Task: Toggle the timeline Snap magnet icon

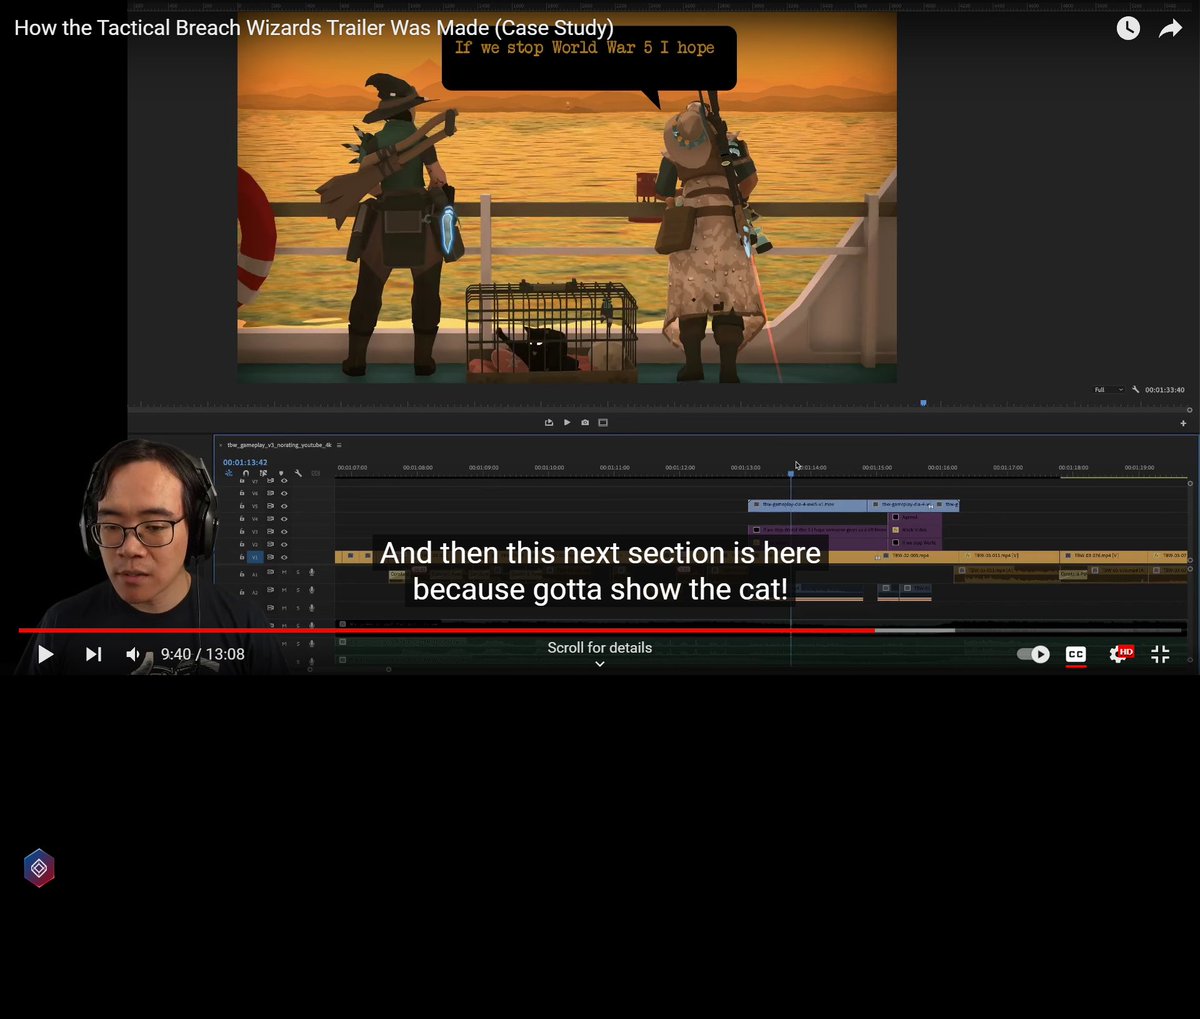Action: pyautogui.click(x=246, y=473)
